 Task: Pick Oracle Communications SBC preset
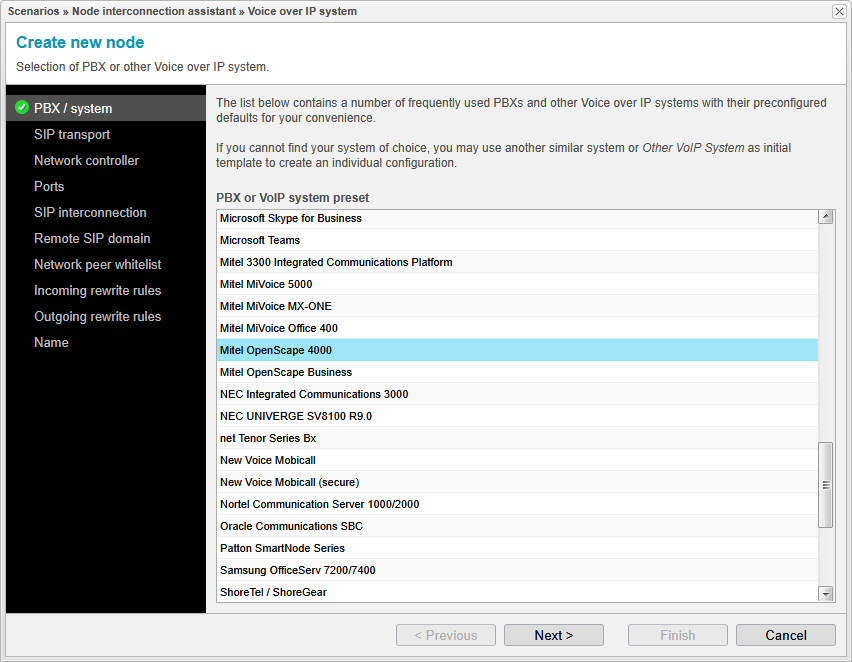290,526
